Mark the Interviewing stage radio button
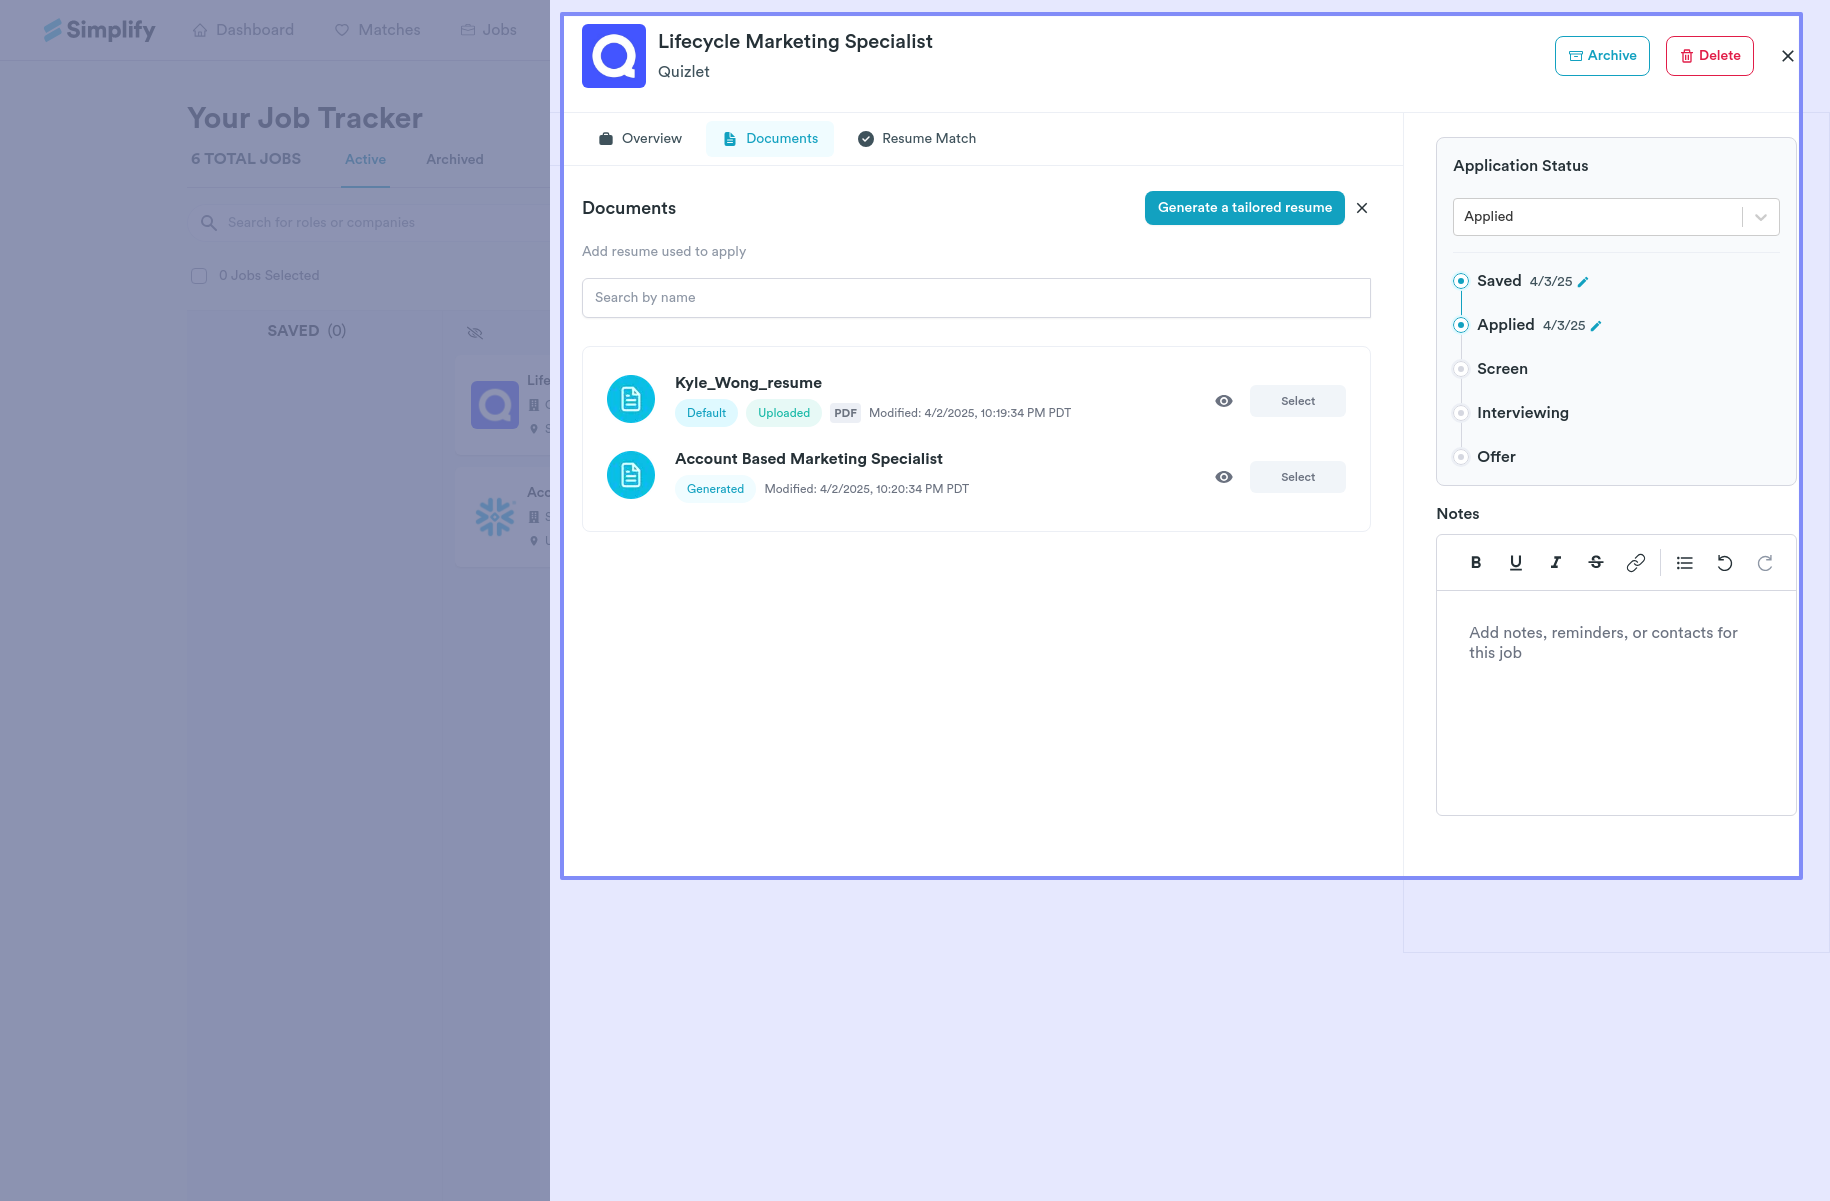Viewport: 1830px width, 1201px height. (1461, 413)
